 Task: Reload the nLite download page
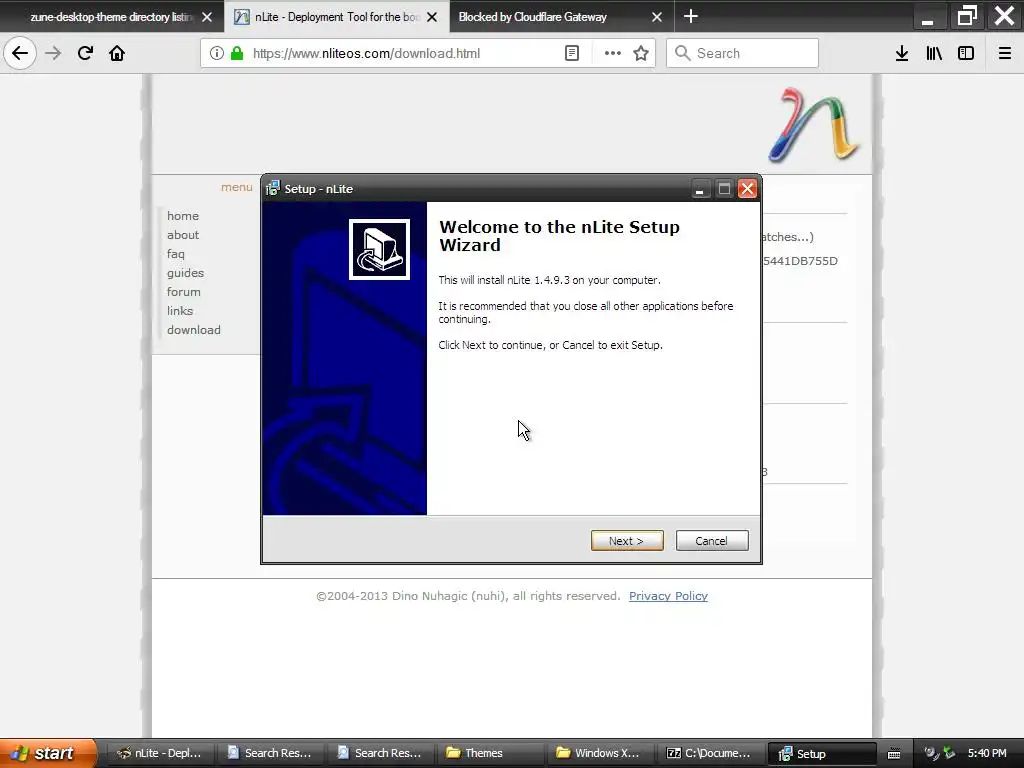(85, 54)
